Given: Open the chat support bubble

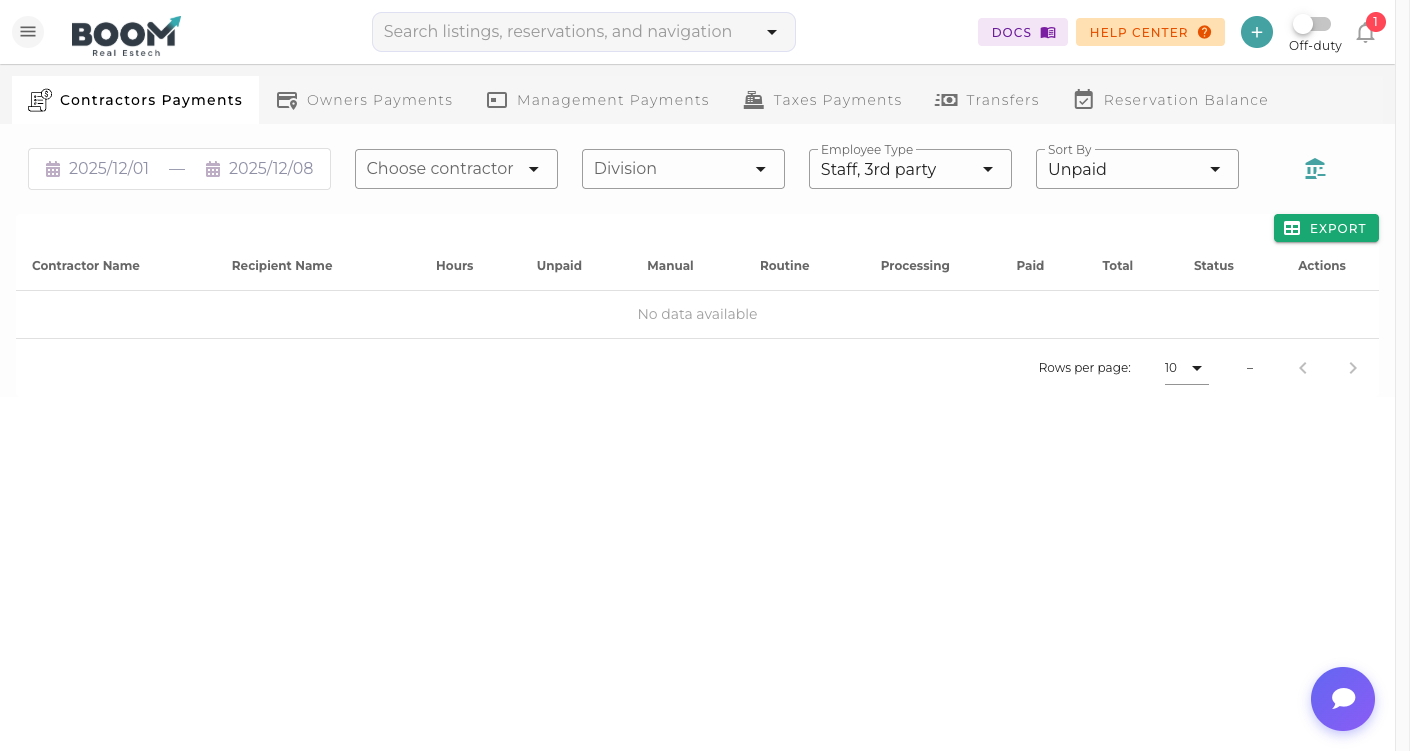Looking at the screenshot, I should coord(1343,699).
